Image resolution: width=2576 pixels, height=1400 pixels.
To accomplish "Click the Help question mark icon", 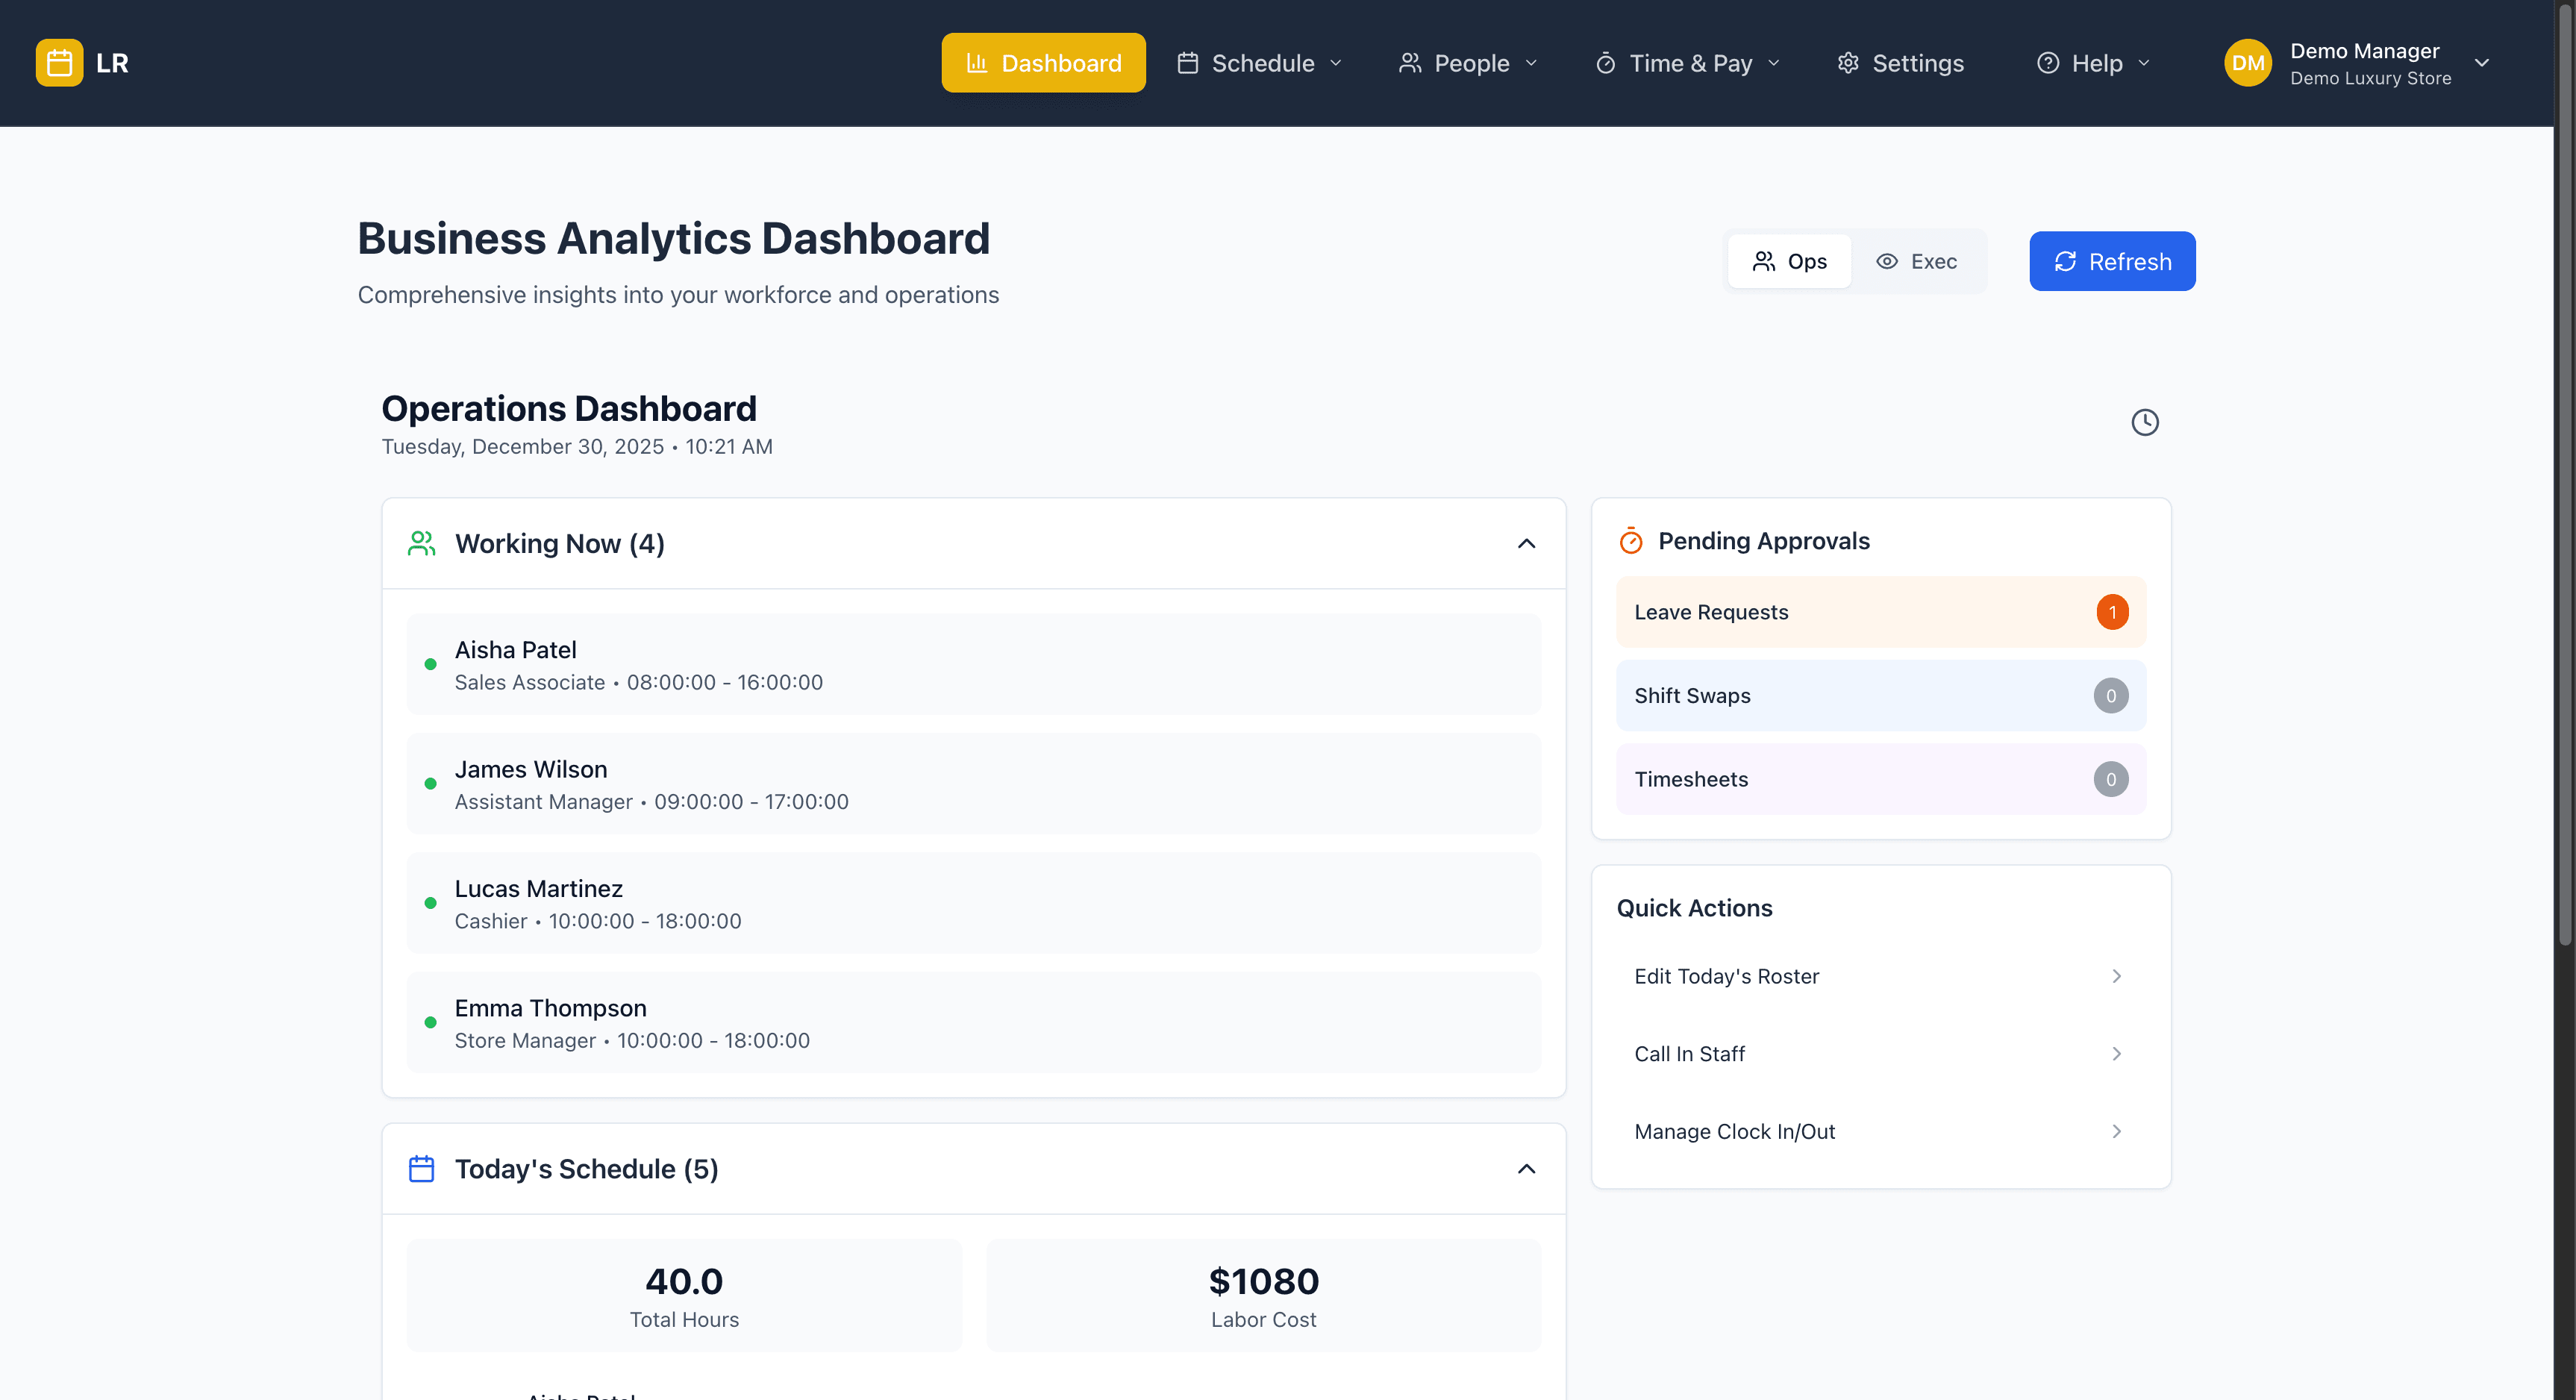I will coord(2049,62).
